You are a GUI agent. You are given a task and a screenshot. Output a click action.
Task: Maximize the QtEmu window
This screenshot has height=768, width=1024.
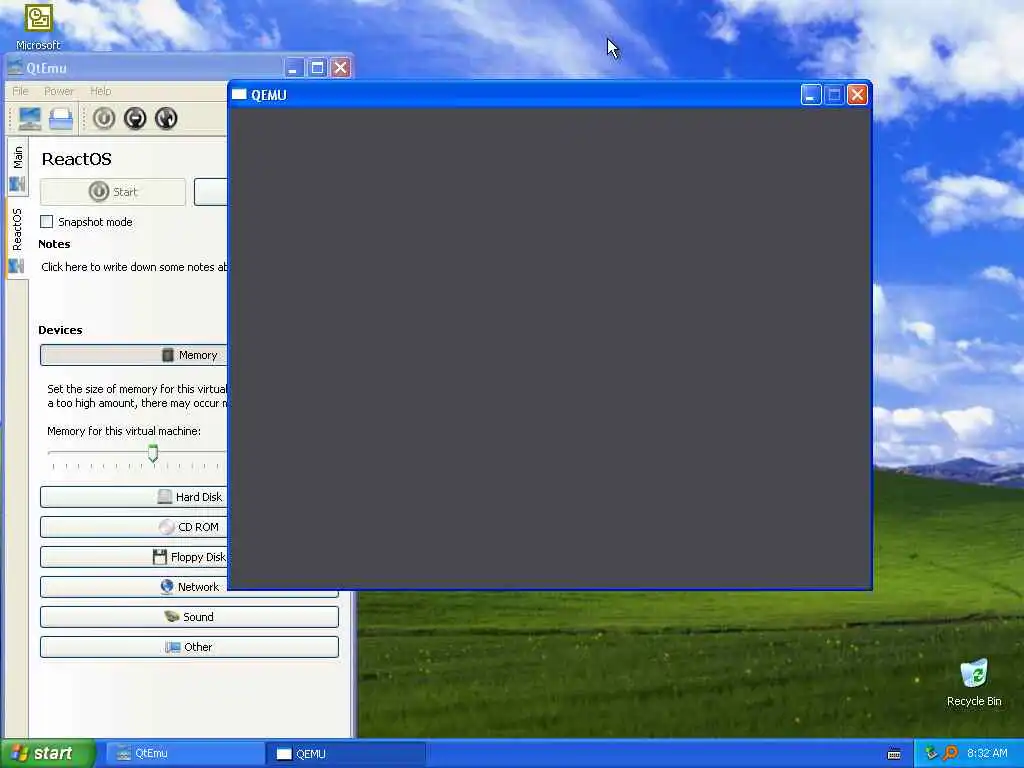pyautogui.click(x=317, y=67)
